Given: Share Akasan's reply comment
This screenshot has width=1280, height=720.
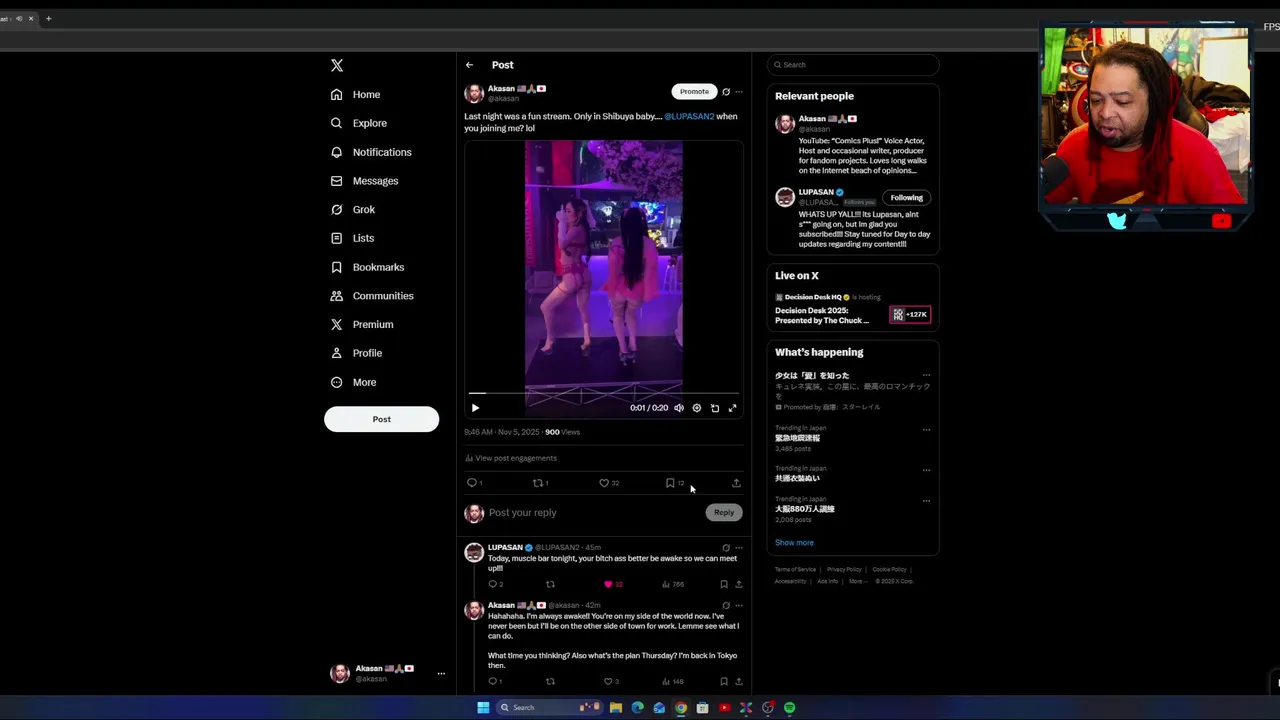Looking at the screenshot, I should (x=739, y=682).
